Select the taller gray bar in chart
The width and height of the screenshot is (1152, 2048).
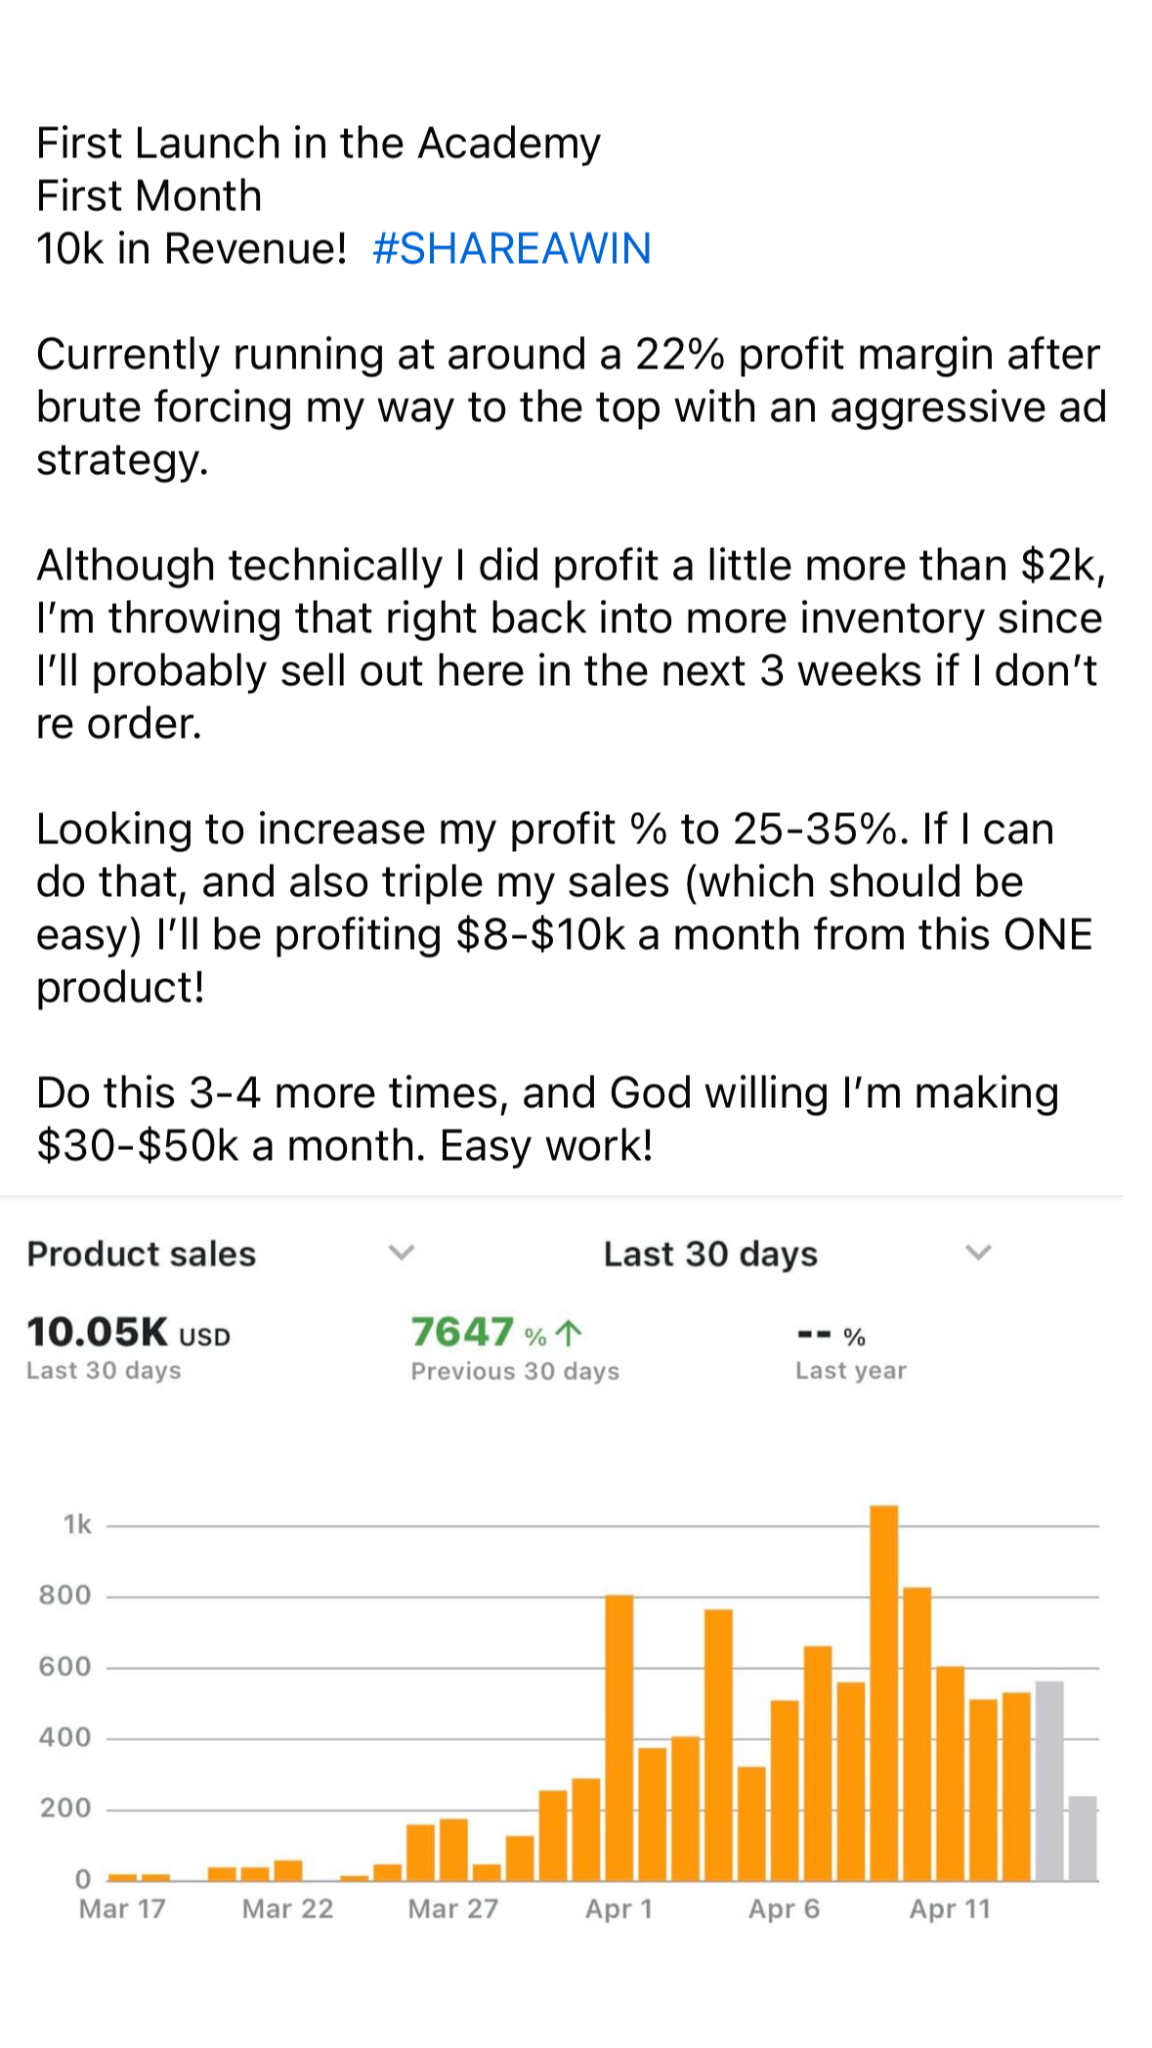point(1049,1780)
